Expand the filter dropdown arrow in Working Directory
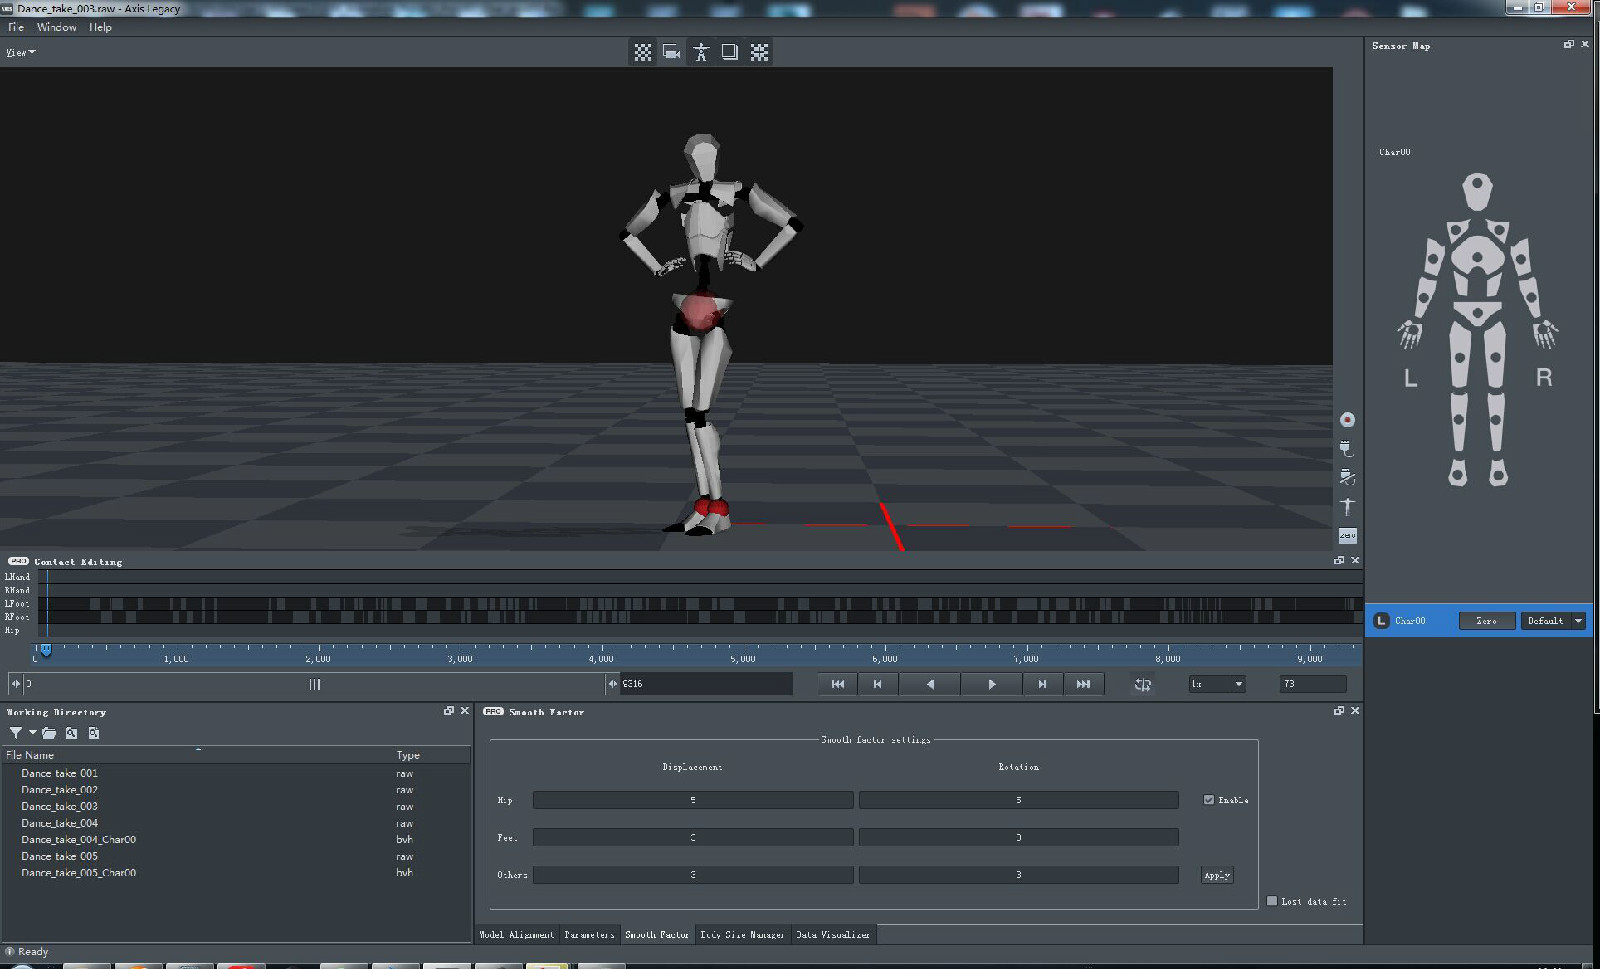This screenshot has height=969, width=1600. (32, 733)
